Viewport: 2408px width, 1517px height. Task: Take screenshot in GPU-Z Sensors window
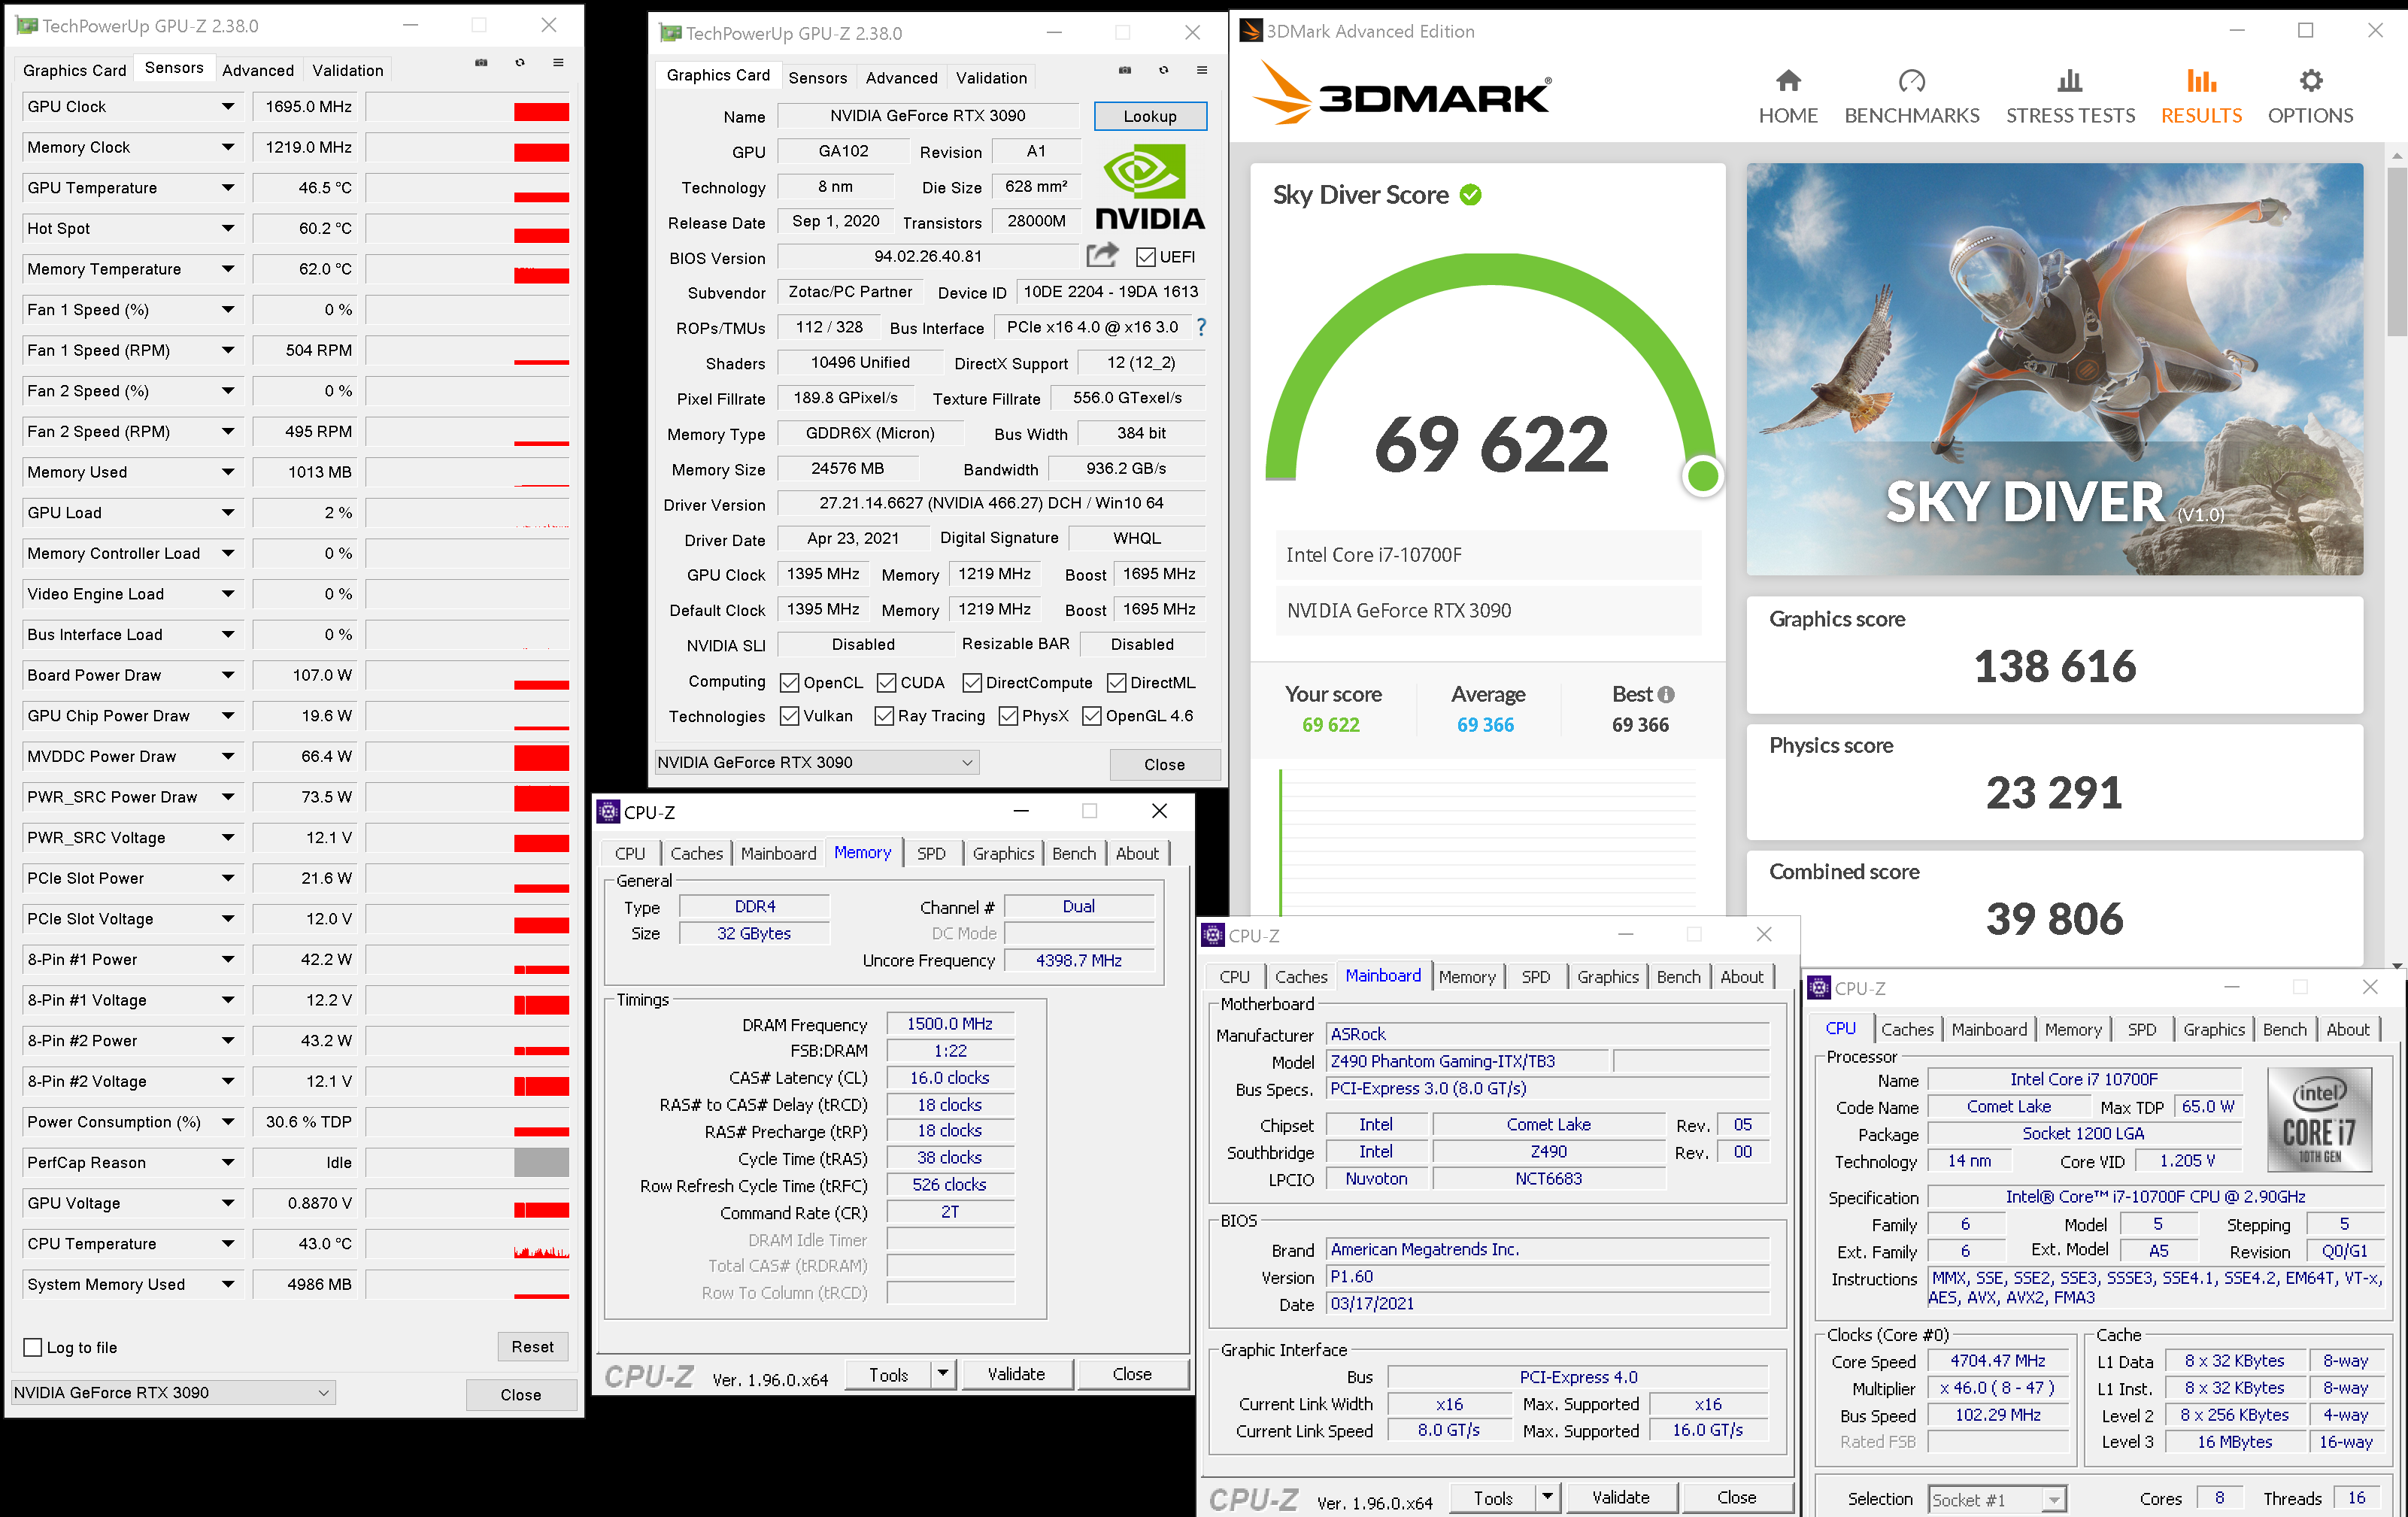[481, 62]
